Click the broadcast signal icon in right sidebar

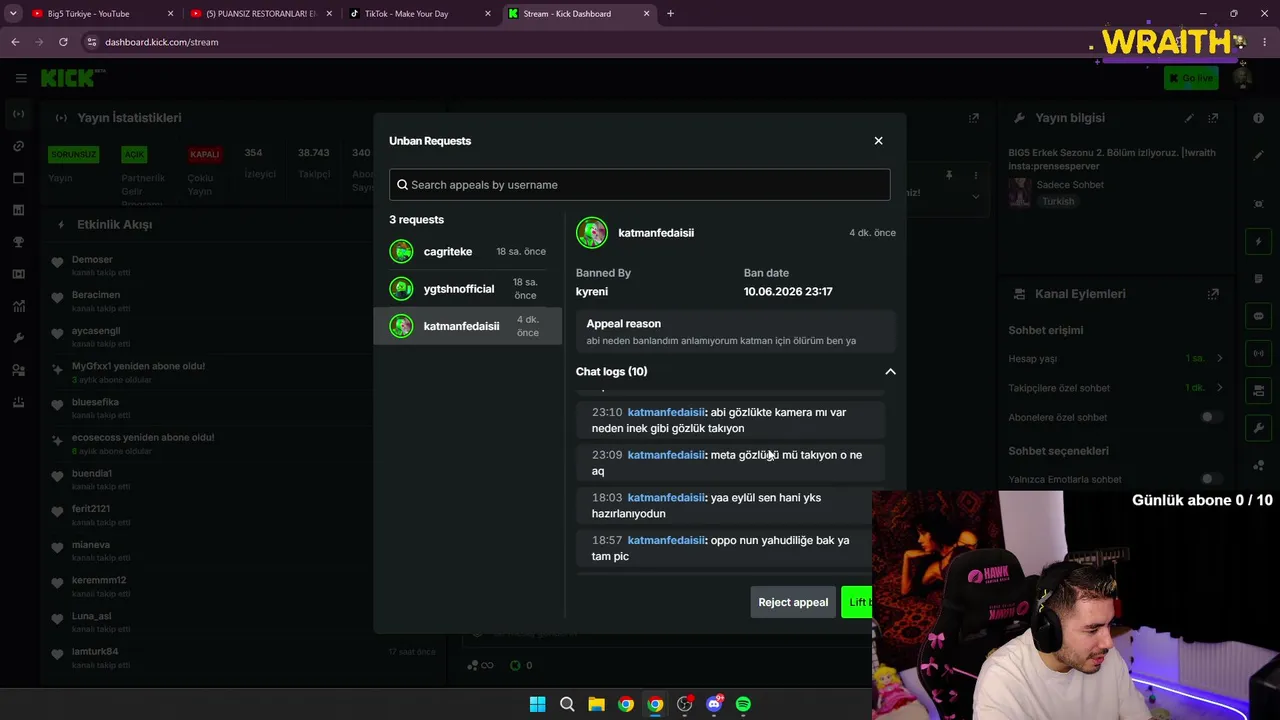pos(1258,353)
